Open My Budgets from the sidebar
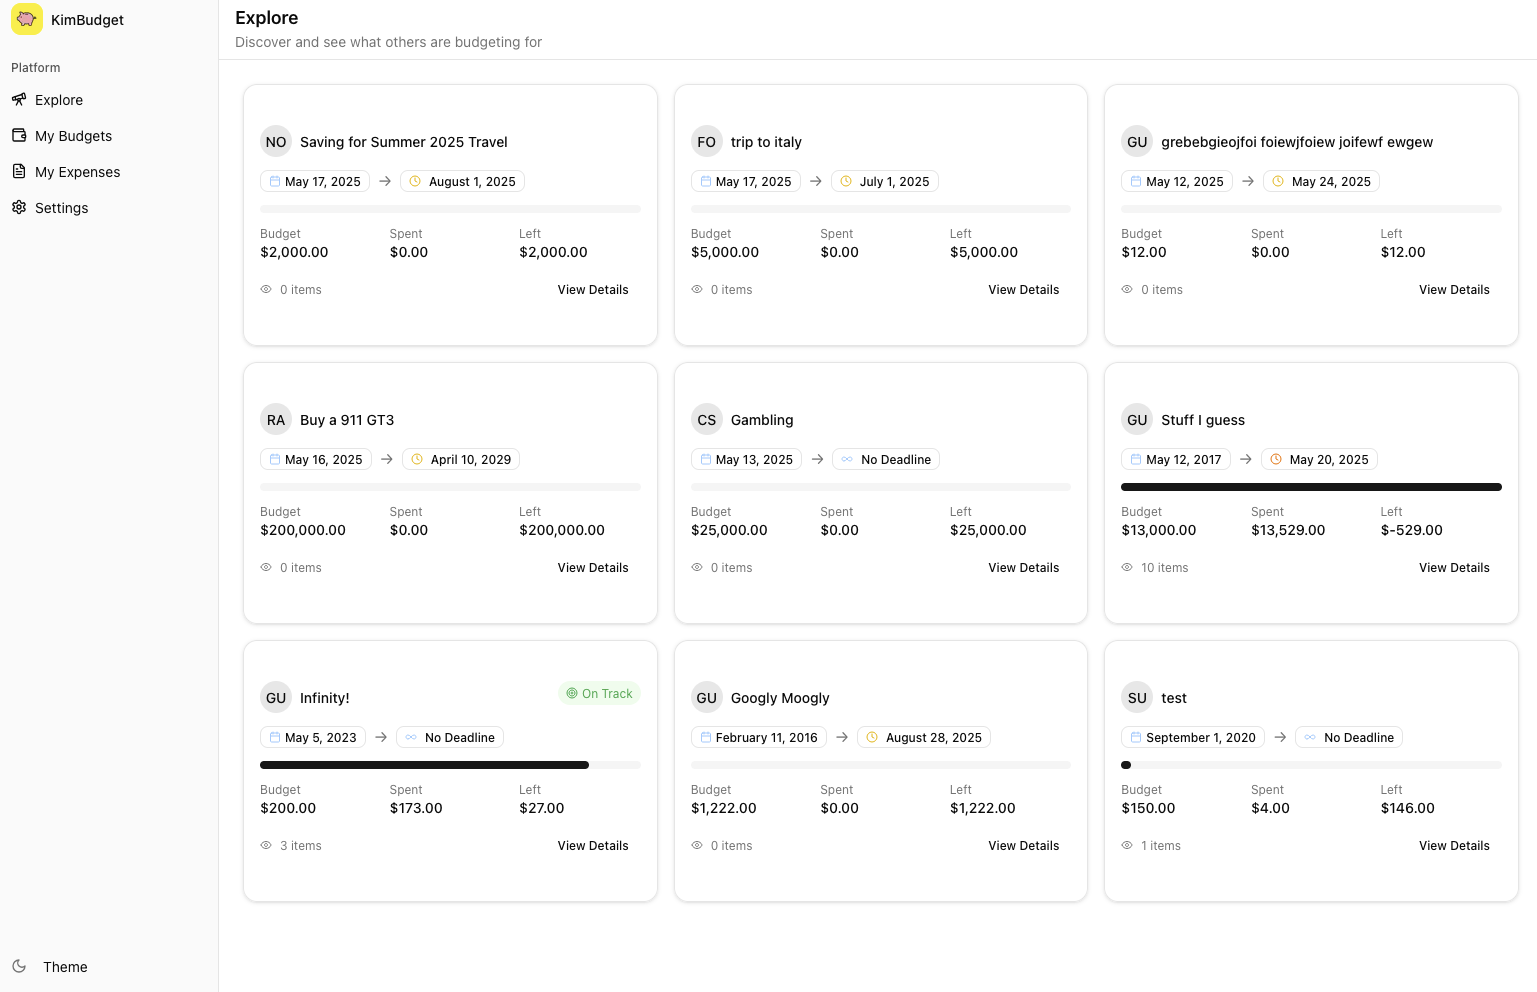The height and width of the screenshot is (992, 1537). coord(73,136)
